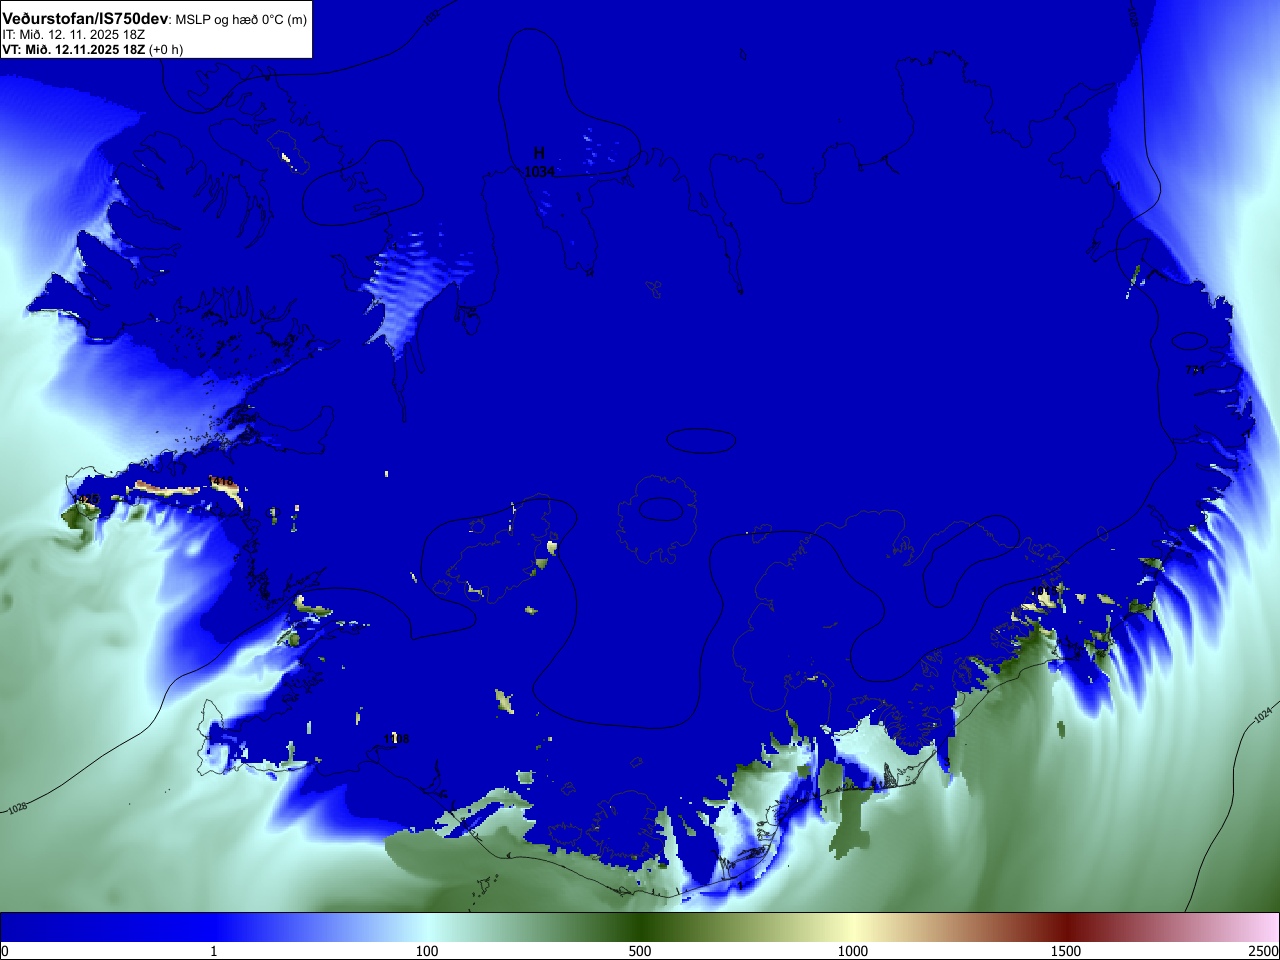
Task: Click the '1' tick on the color scale
Action: pos(213,951)
